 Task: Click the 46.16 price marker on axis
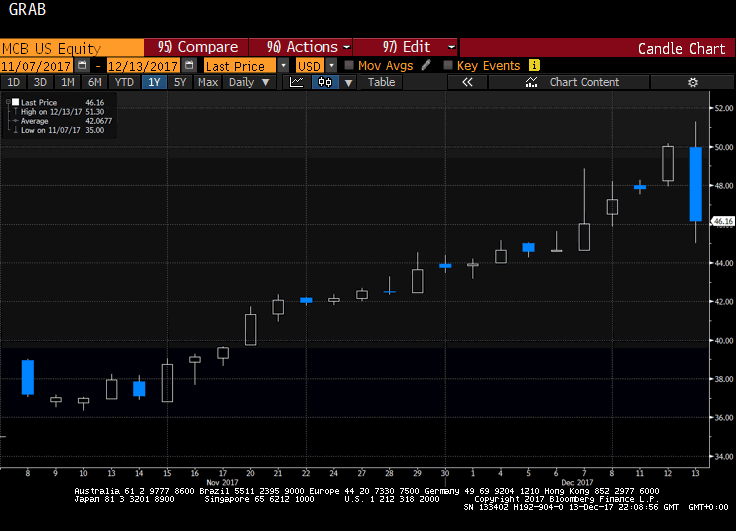coord(722,220)
